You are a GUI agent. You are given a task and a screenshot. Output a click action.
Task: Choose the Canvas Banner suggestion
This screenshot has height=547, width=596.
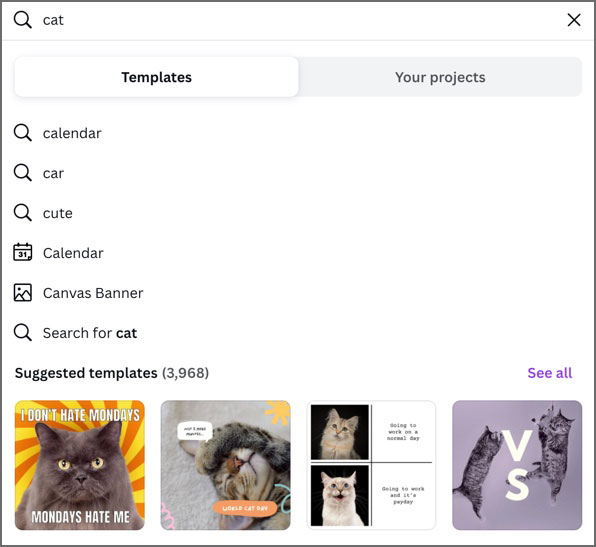pos(298,293)
